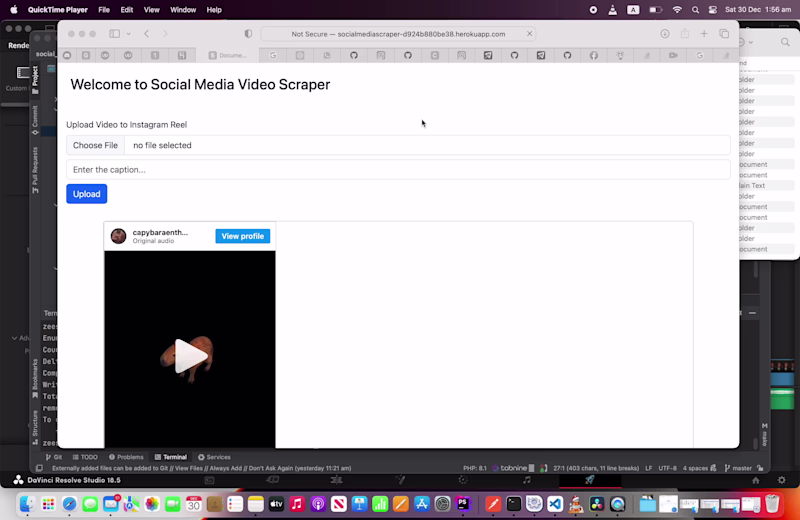The image size is (800, 520).
Task: Show the Safari tab overview
Action: click(x=724, y=34)
